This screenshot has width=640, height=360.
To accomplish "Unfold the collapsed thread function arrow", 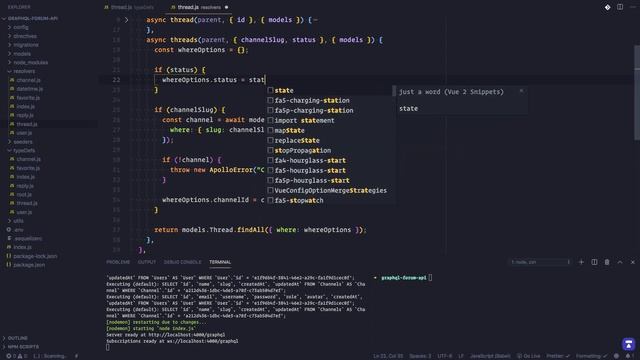I will pyautogui.click(x=127, y=20).
